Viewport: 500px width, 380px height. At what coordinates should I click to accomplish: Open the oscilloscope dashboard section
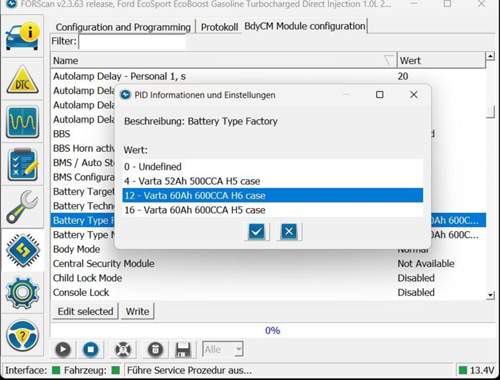click(x=22, y=122)
